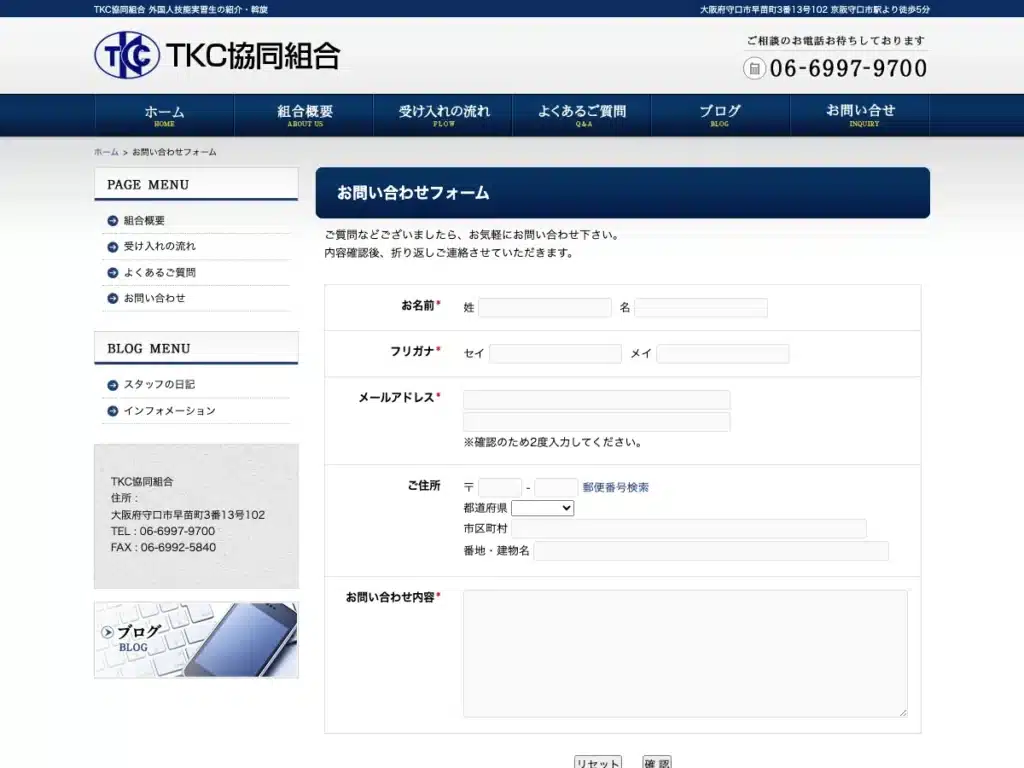Open the お問い合せ navigation tab

pyautogui.click(x=860, y=115)
